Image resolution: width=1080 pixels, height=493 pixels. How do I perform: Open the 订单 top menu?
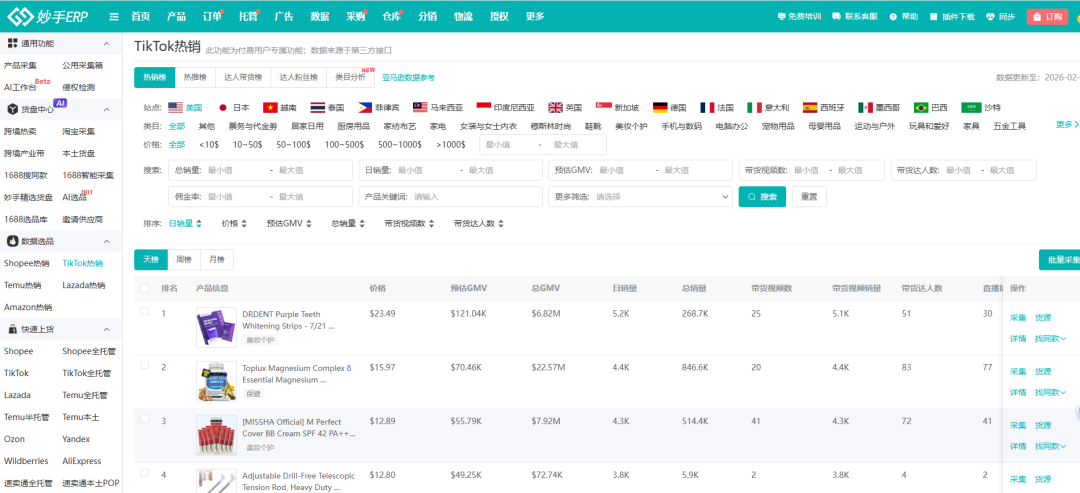pos(211,17)
